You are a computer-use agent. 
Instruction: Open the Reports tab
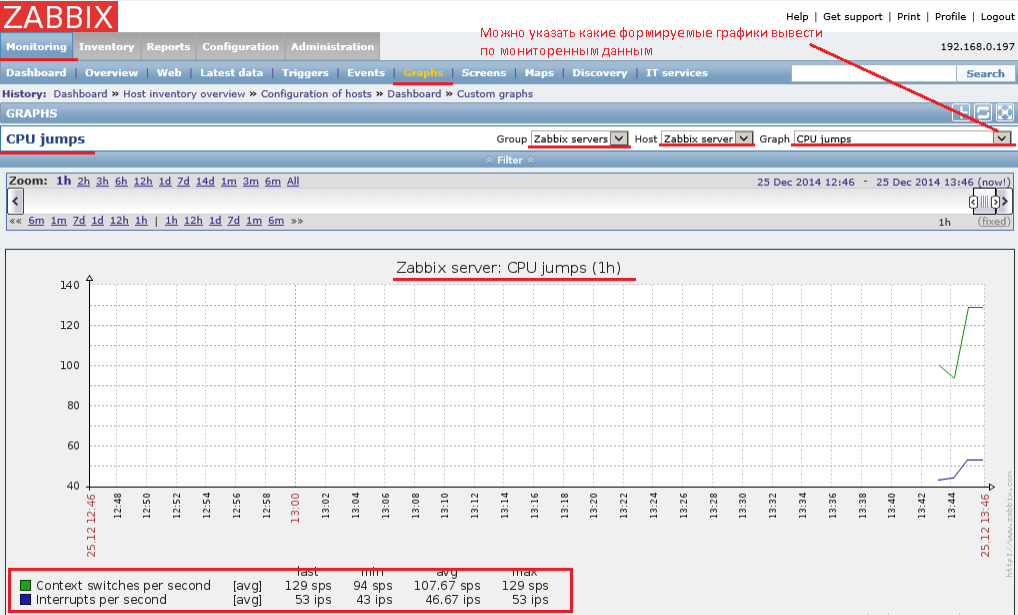click(x=168, y=46)
